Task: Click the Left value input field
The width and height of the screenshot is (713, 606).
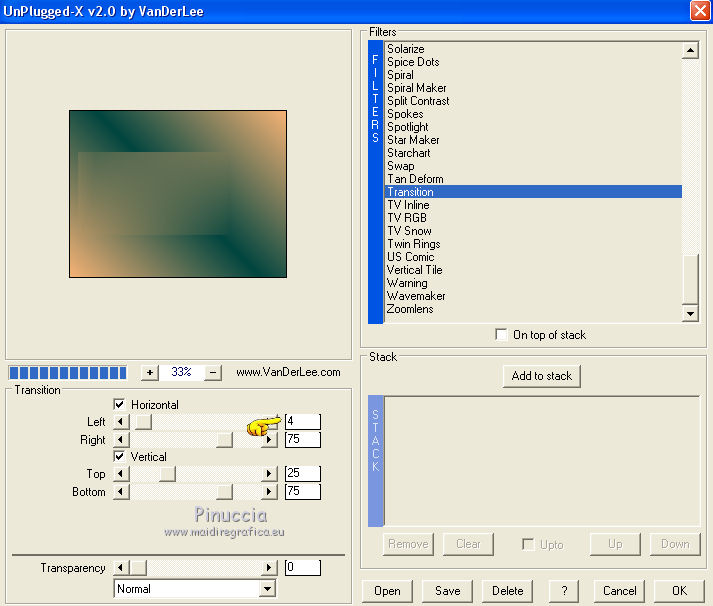Action: [303, 421]
